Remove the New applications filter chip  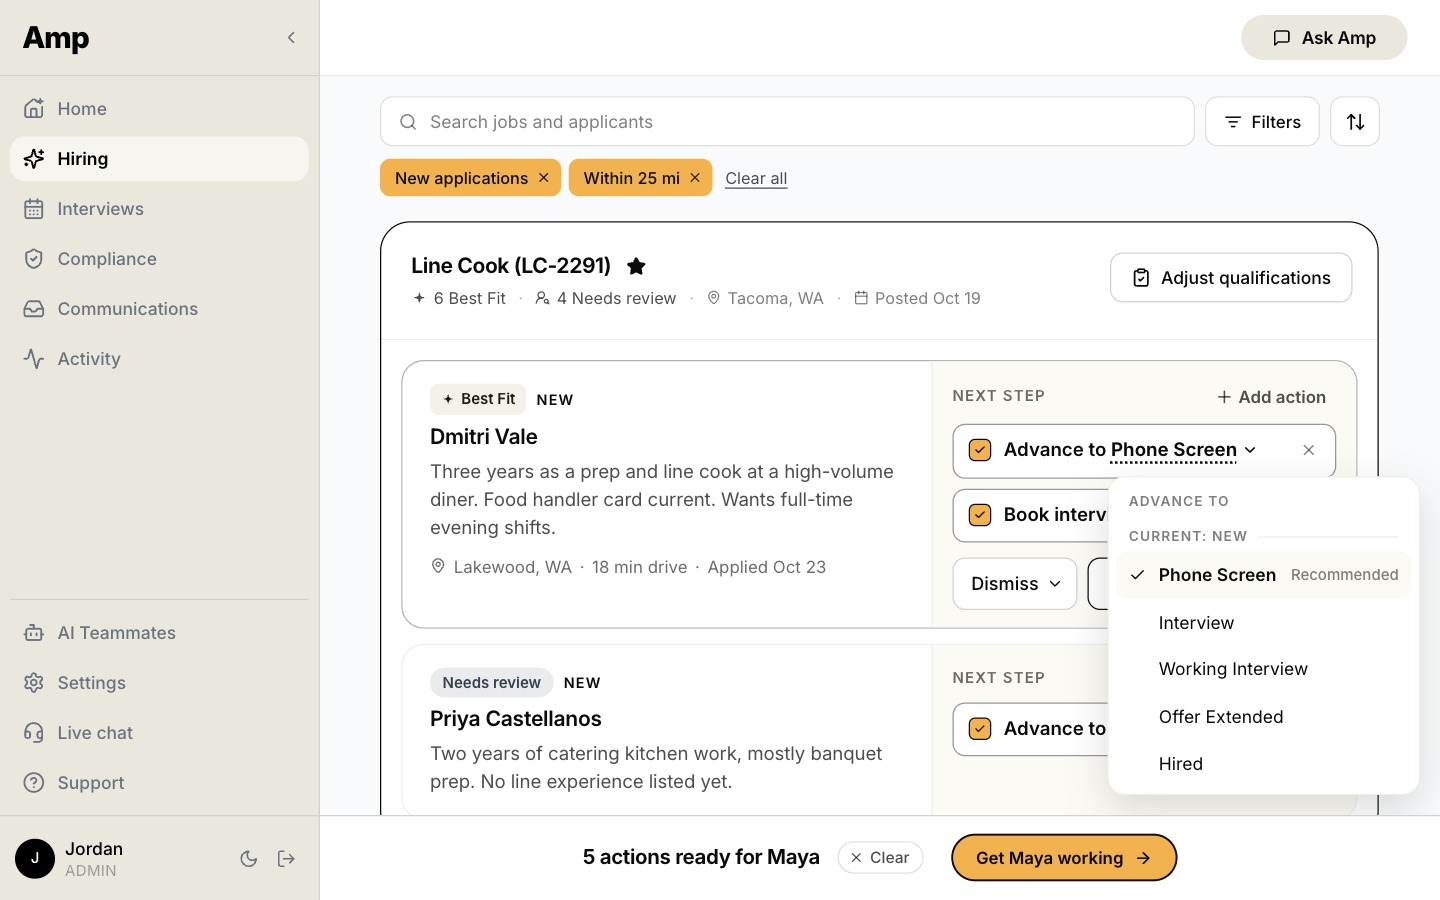coord(544,178)
